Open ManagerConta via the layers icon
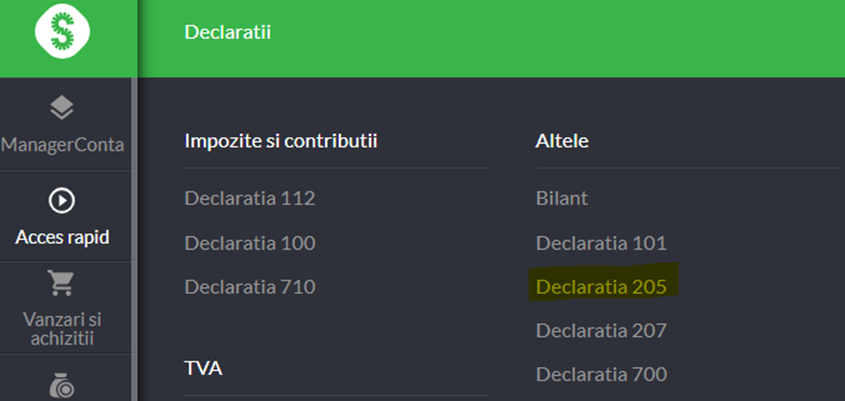Viewport: 845px width, 401px height. [62, 107]
